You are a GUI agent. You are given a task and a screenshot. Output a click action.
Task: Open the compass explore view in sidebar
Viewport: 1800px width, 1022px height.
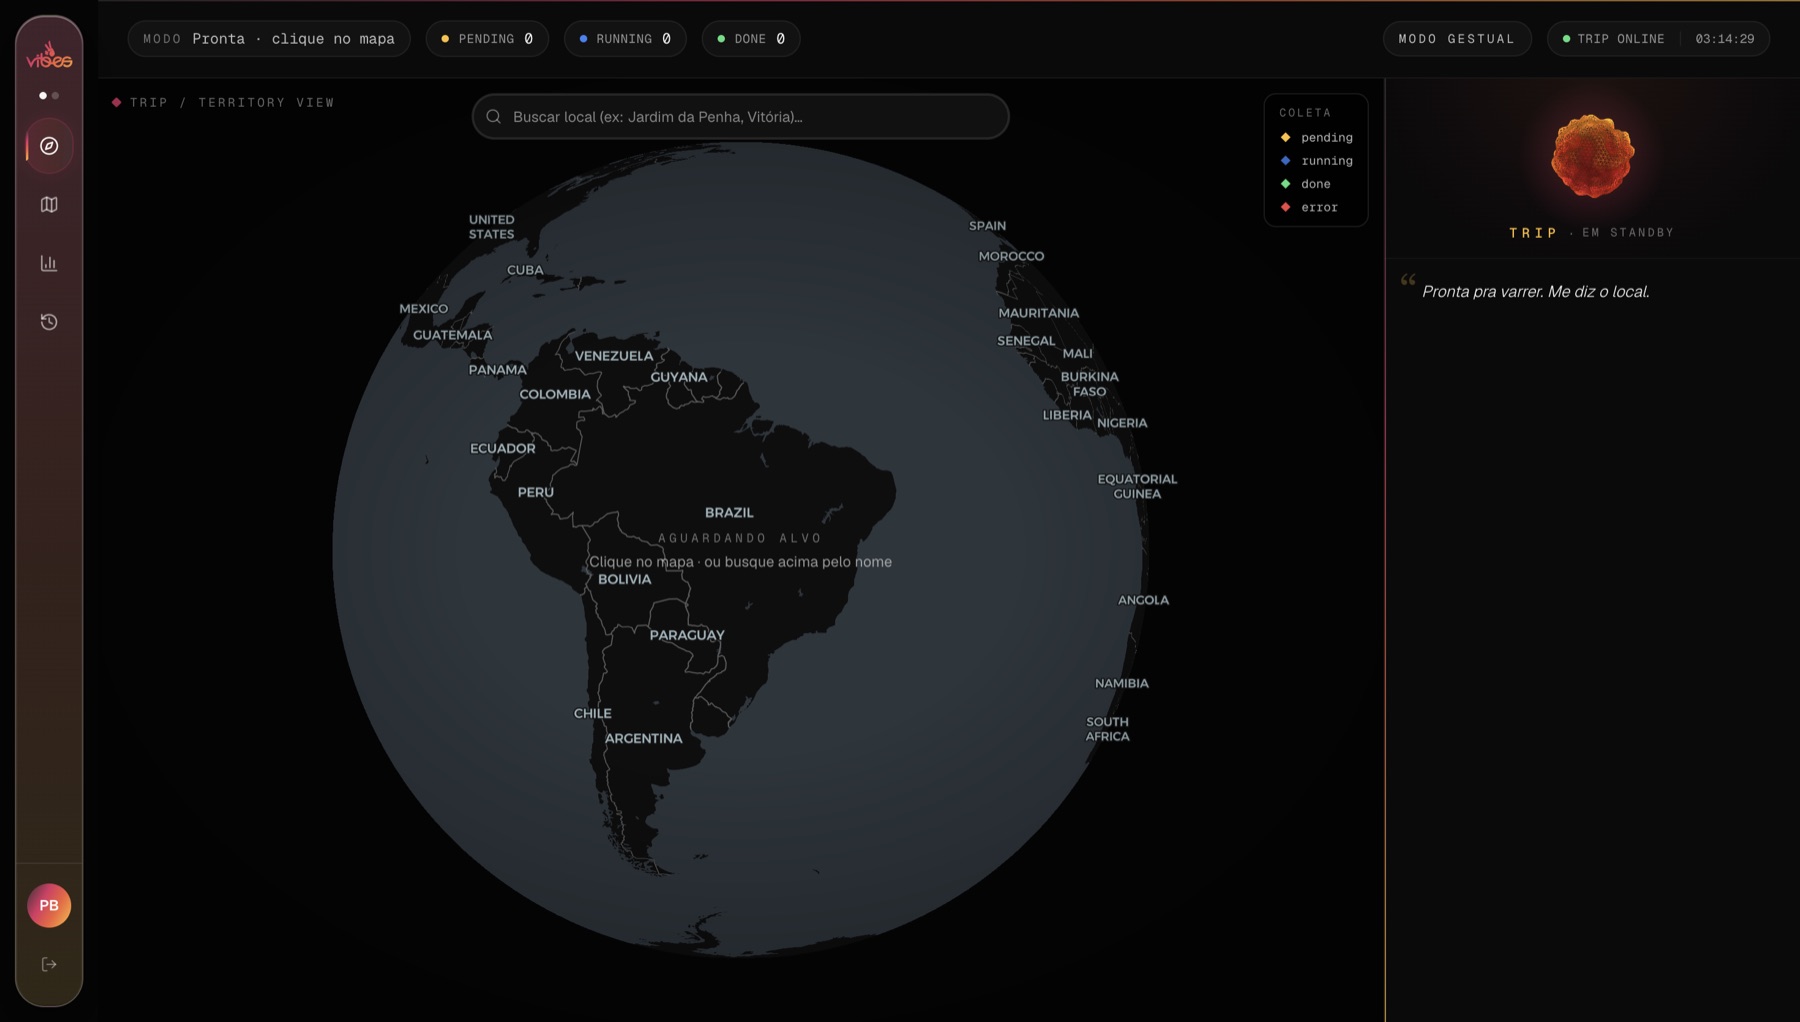click(49, 146)
